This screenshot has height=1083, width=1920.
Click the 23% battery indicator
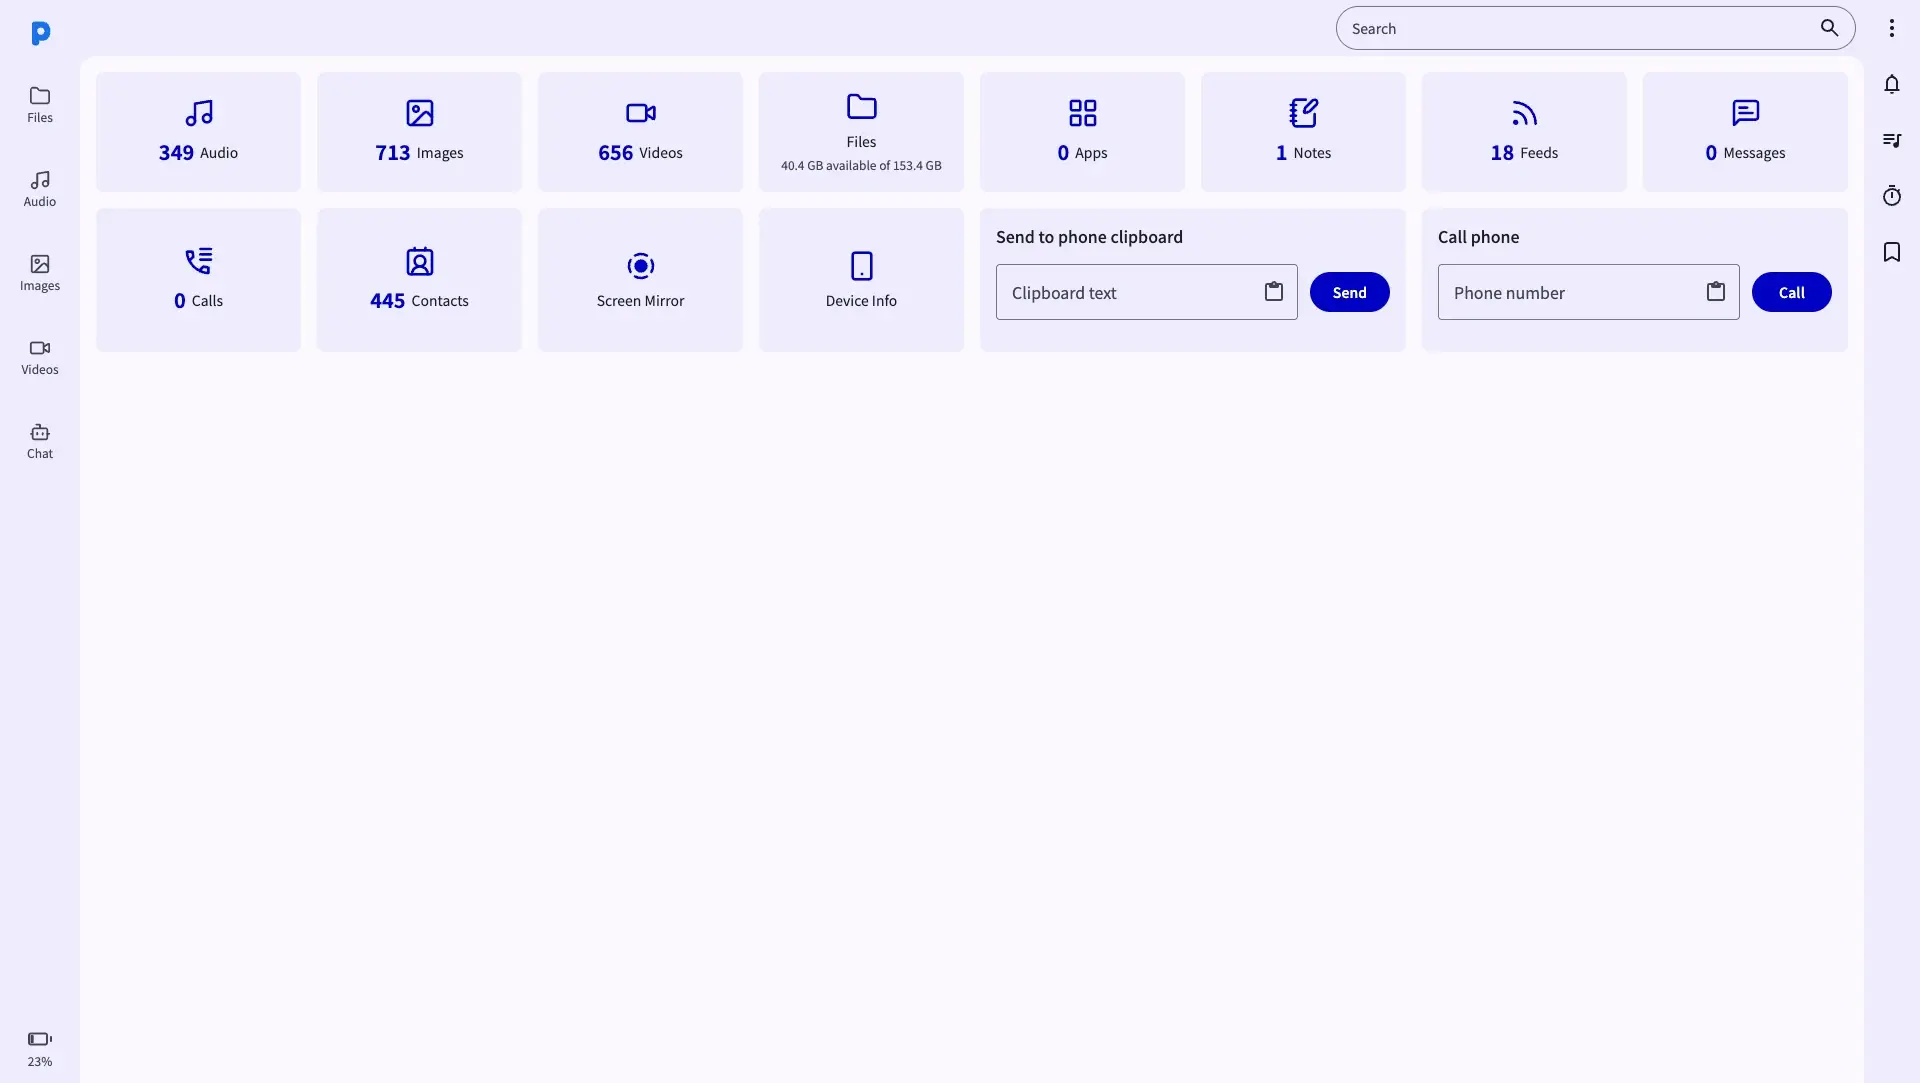coord(39,1047)
